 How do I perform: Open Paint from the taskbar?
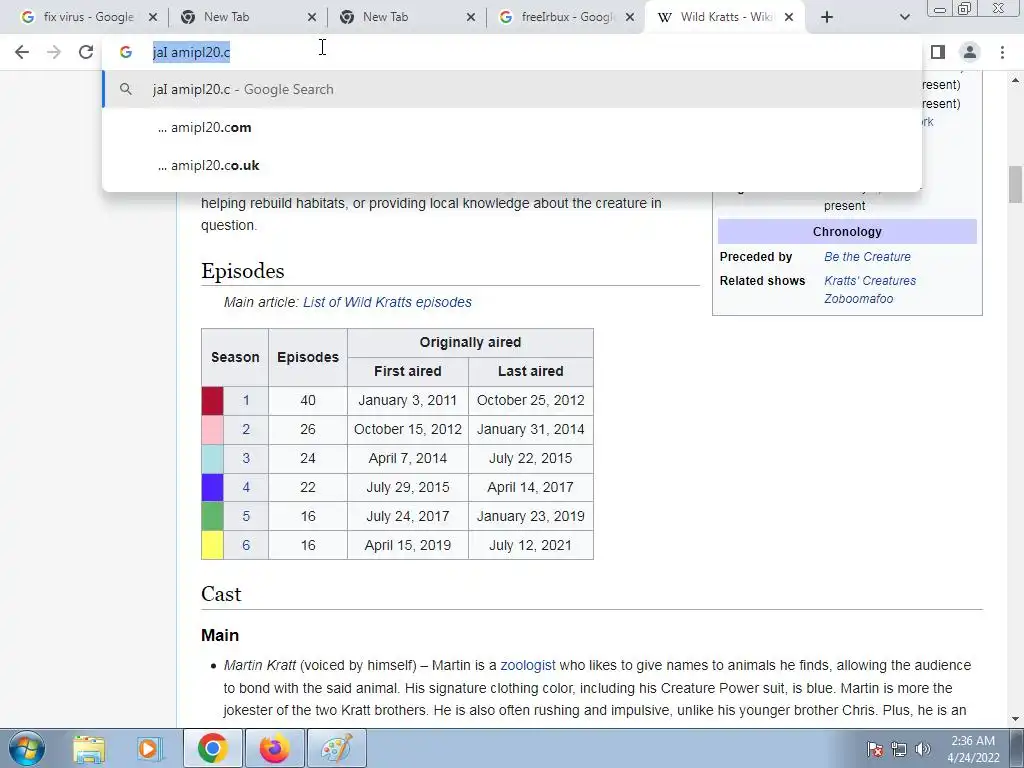[336, 748]
